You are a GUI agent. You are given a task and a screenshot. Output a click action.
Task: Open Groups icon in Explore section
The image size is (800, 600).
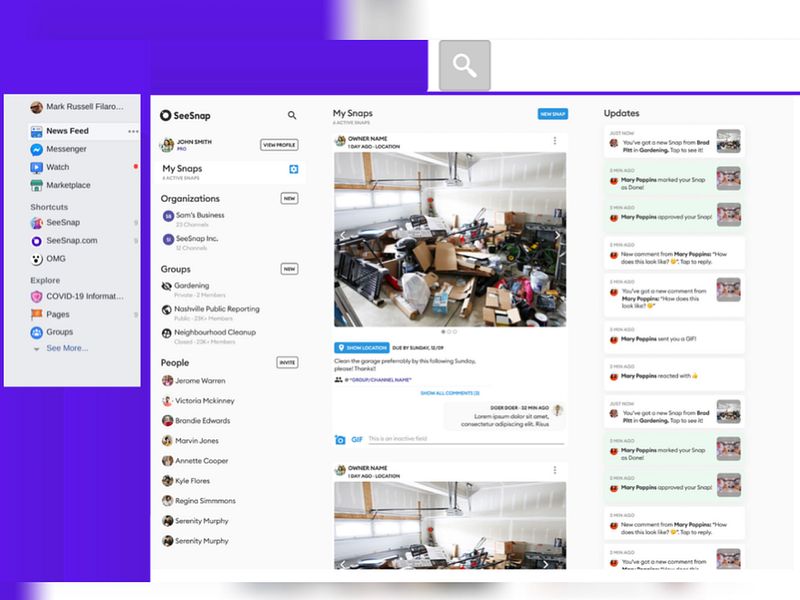(x=36, y=332)
